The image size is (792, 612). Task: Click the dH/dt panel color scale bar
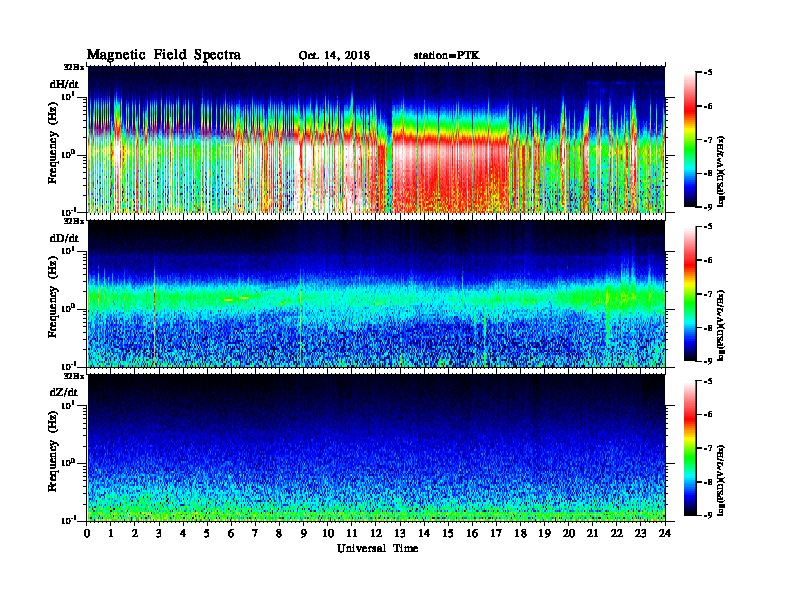(x=690, y=140)
